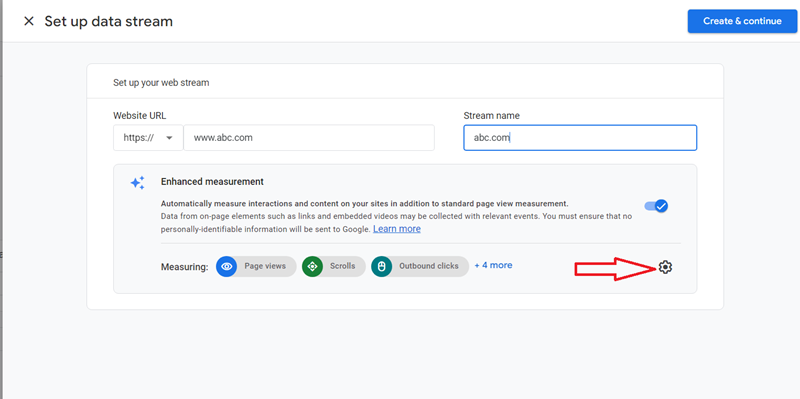Click the Scrolls crosshair icon
Screen dimensions: 800x399
coord(312,266)
